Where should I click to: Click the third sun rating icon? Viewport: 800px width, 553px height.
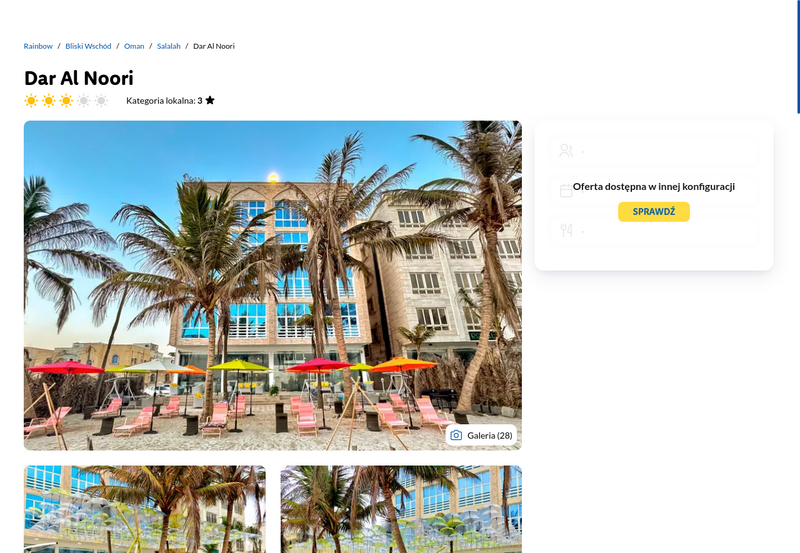coord(66,100)
